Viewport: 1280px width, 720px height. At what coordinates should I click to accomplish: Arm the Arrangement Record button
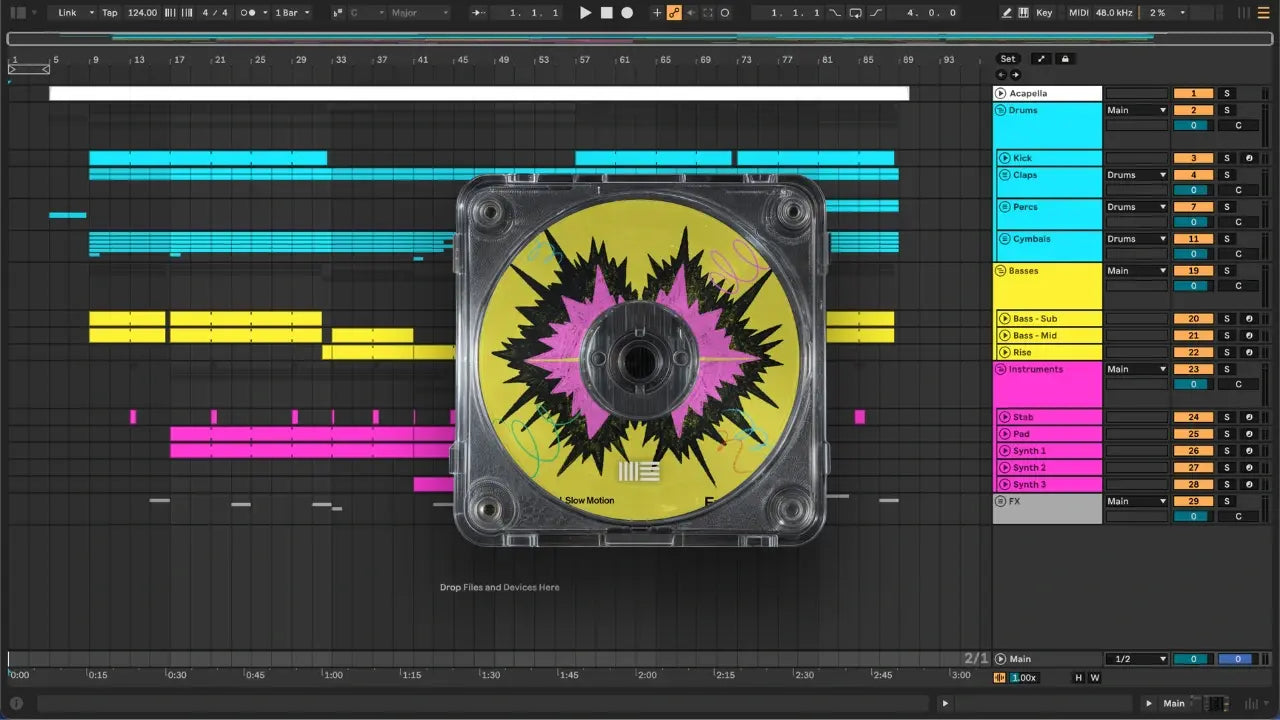tap(627, 13)
